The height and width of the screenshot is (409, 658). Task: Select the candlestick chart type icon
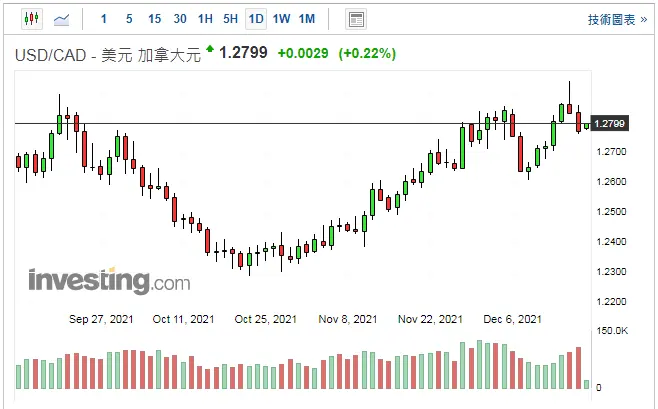coord(31,19)
